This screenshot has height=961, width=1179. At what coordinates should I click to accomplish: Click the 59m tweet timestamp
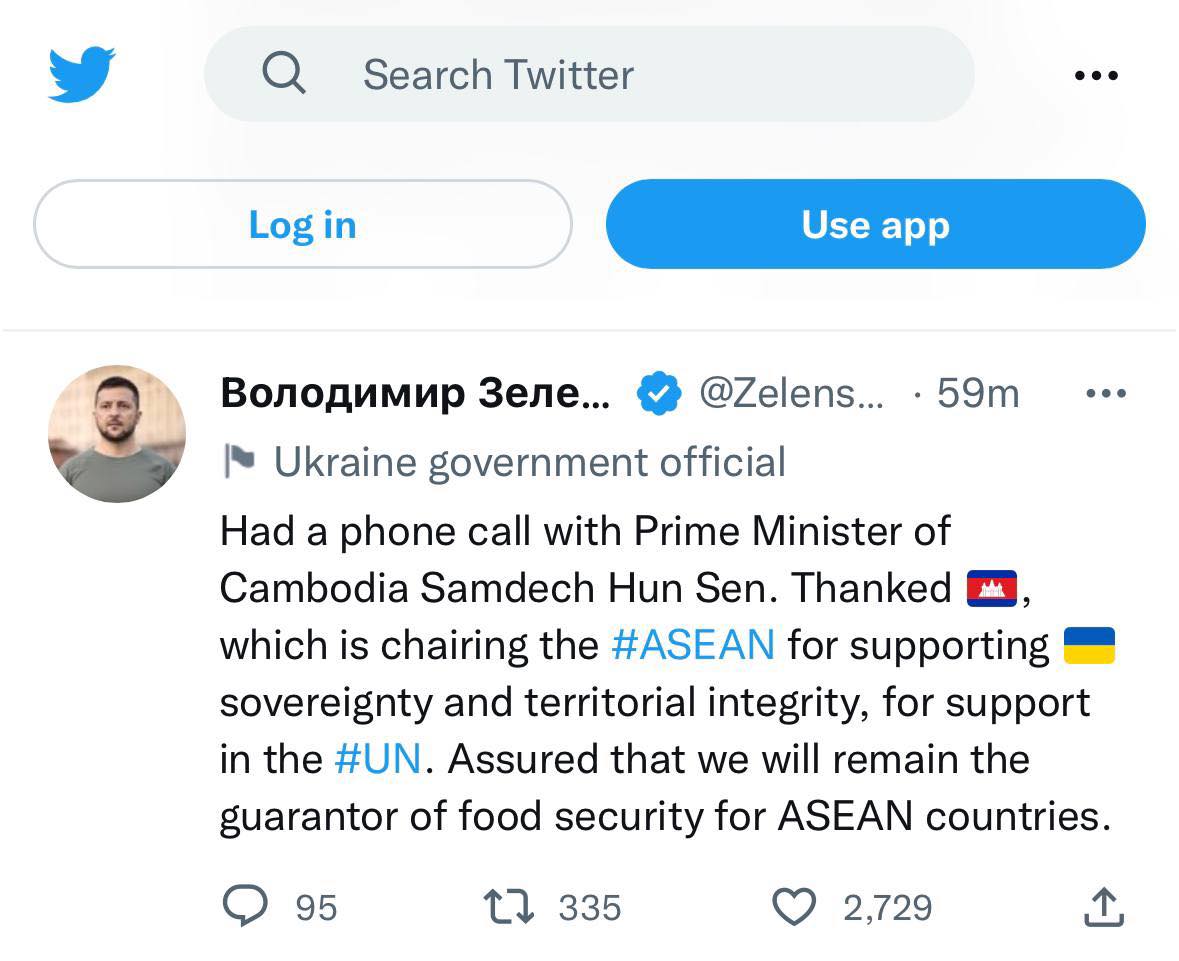[977, 394]
